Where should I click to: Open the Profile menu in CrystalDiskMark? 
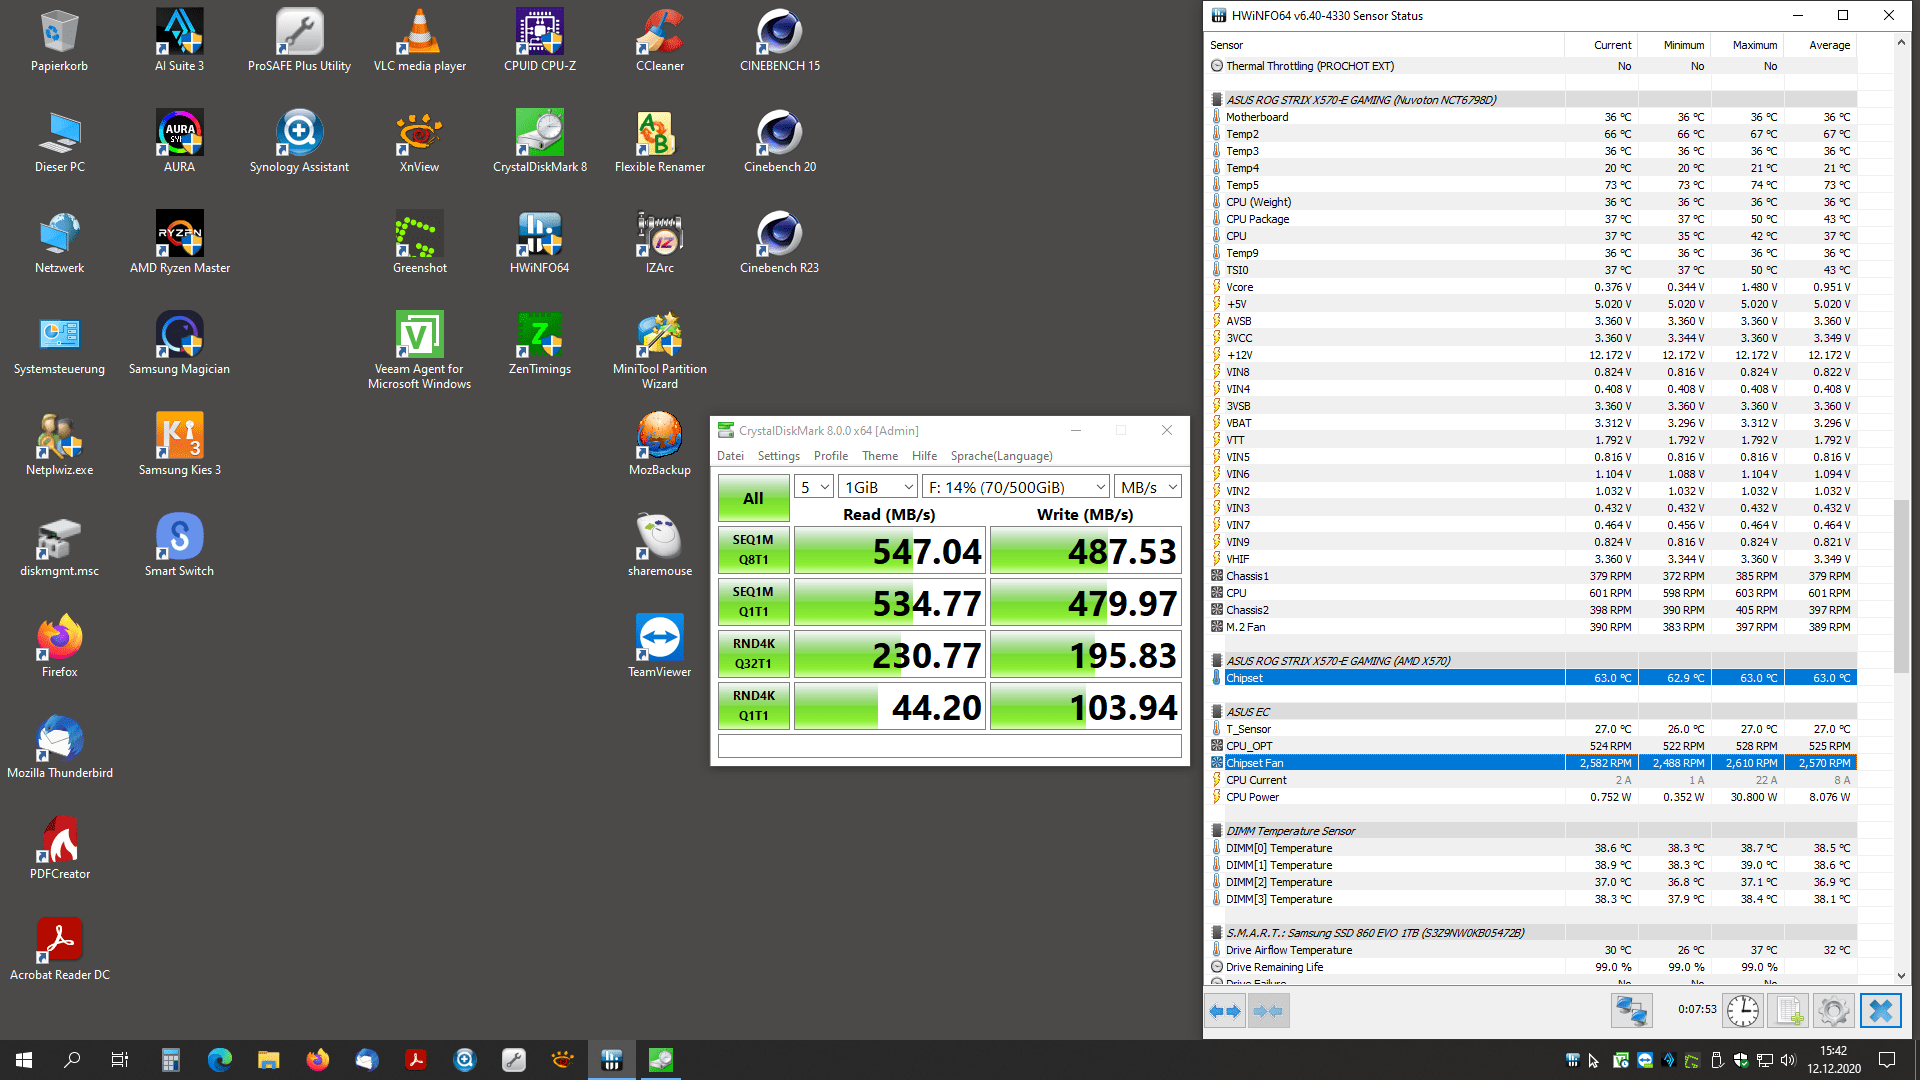830,456
